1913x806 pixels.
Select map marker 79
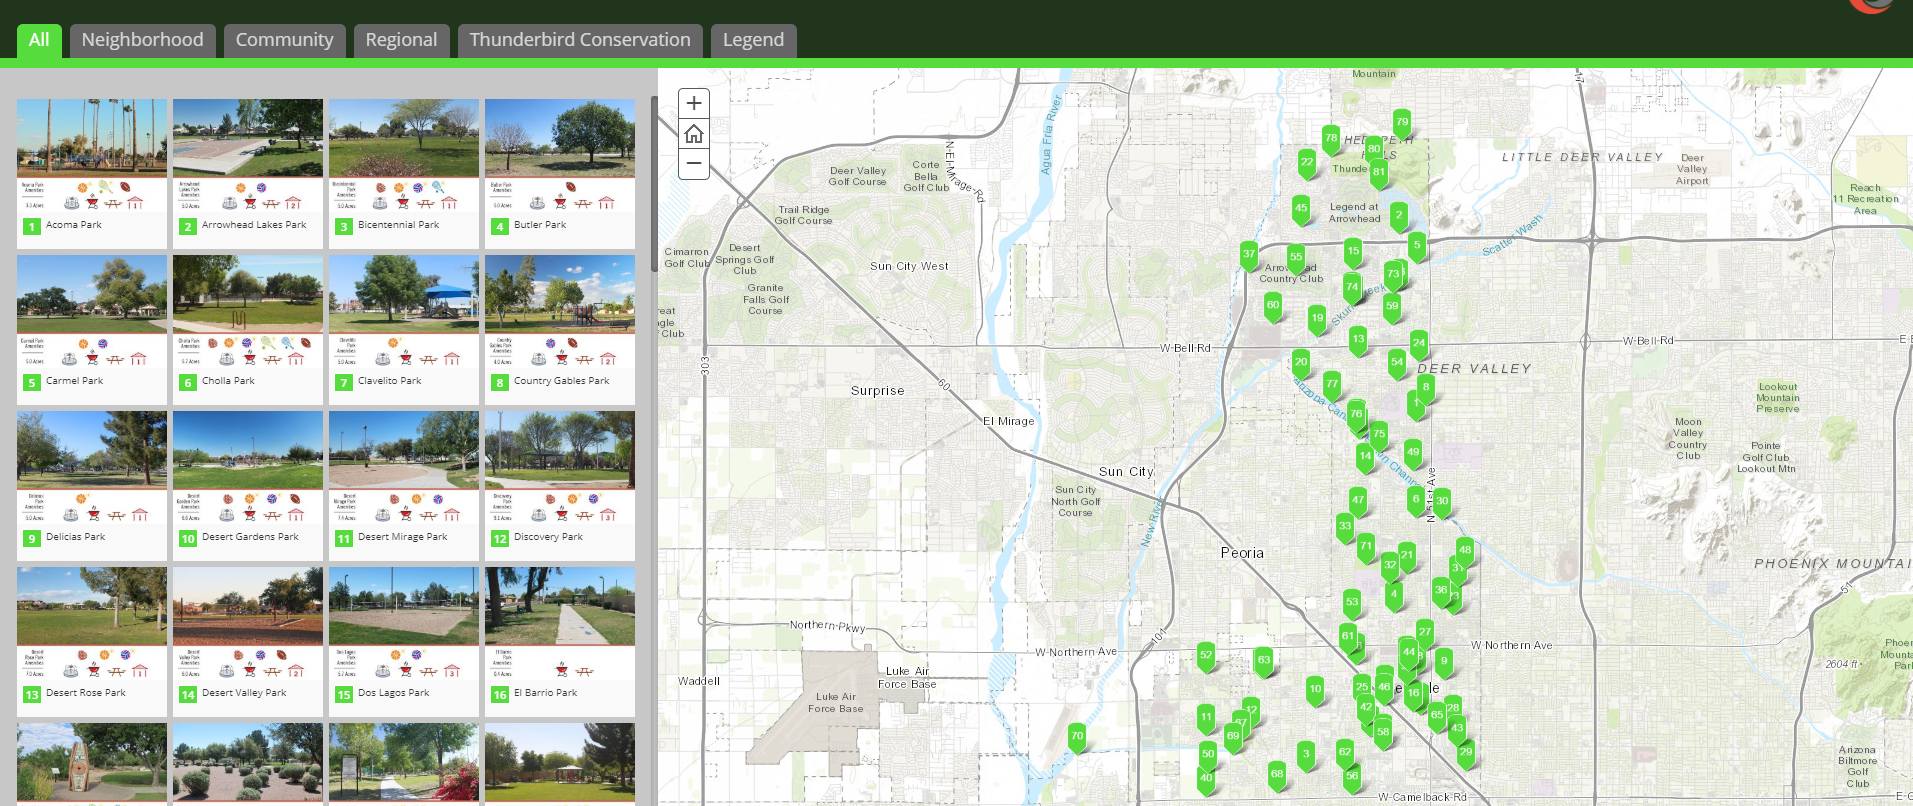click(x=1402, y=123)
